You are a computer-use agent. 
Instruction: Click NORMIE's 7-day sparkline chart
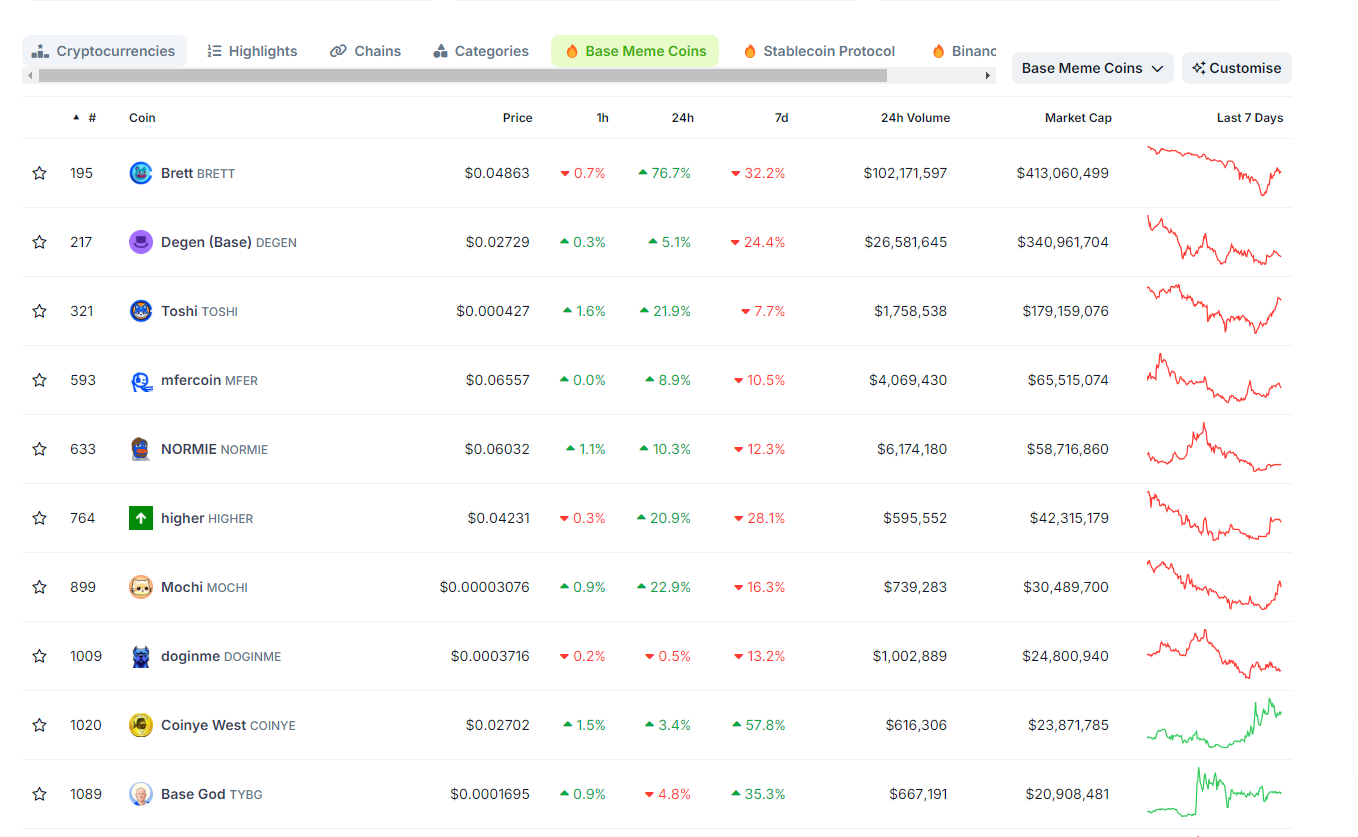(1214, 447)
